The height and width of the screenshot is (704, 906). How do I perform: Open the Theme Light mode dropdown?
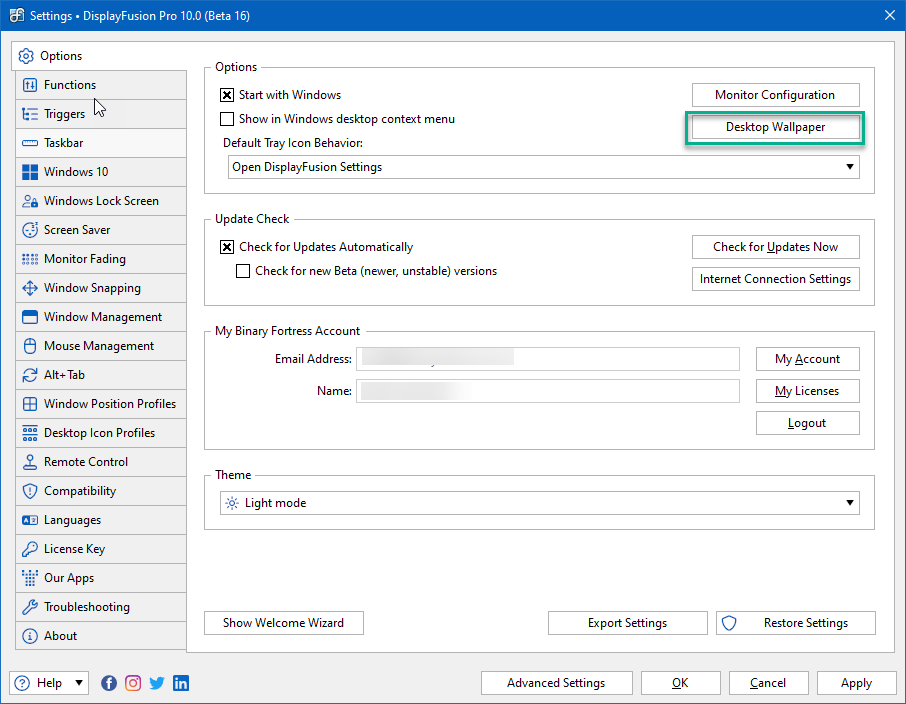coord(540,503)
